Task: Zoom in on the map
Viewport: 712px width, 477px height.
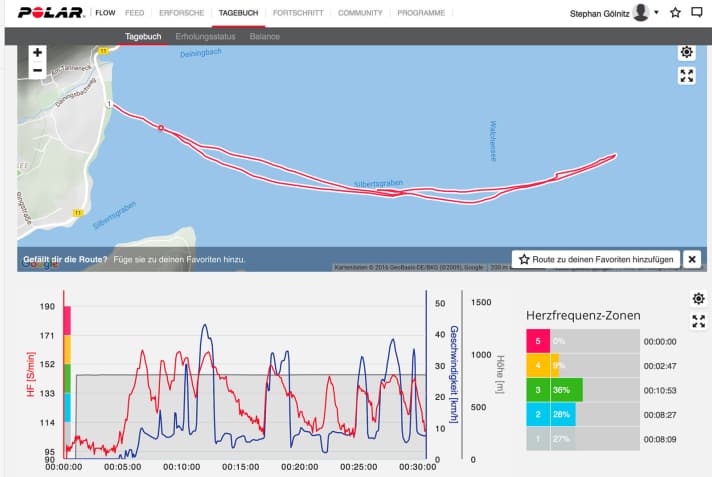Action: pos(37,53)
